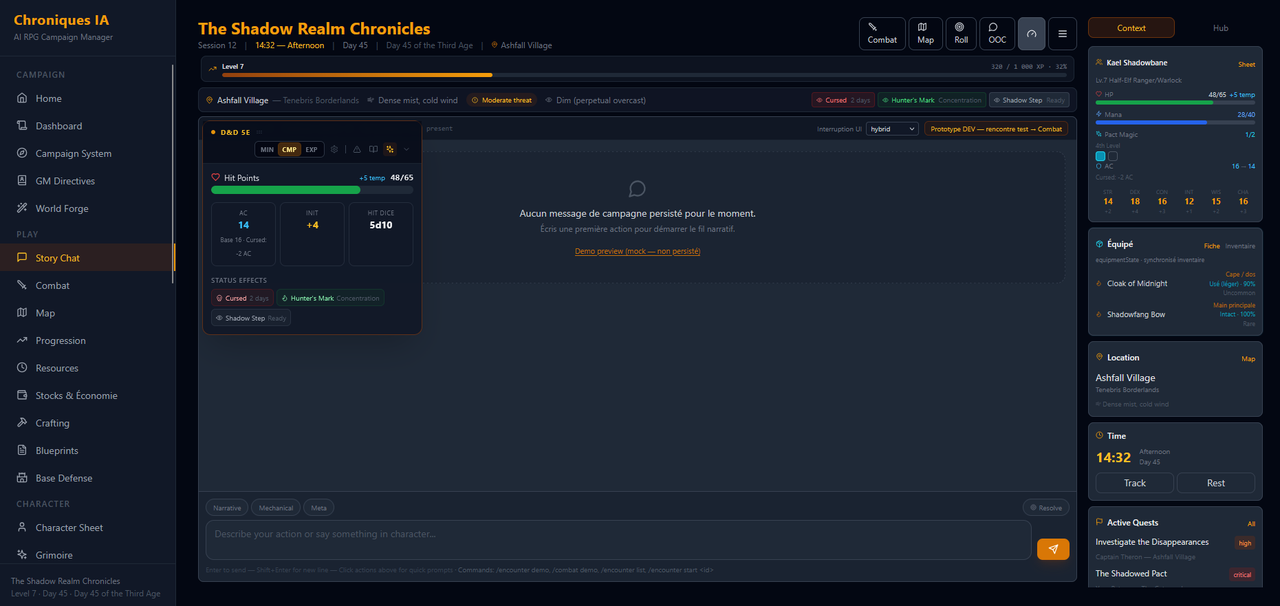Toggle Cursed status visibility in top bar
Viewport: 1280px width, 606px height.
(x=843, y=100)
